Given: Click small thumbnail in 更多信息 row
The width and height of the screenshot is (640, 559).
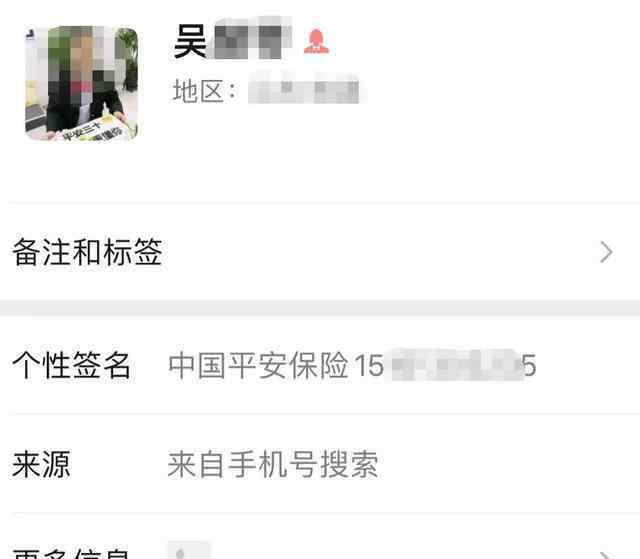Looking at the screenshot, I should (x=189, y=550).
